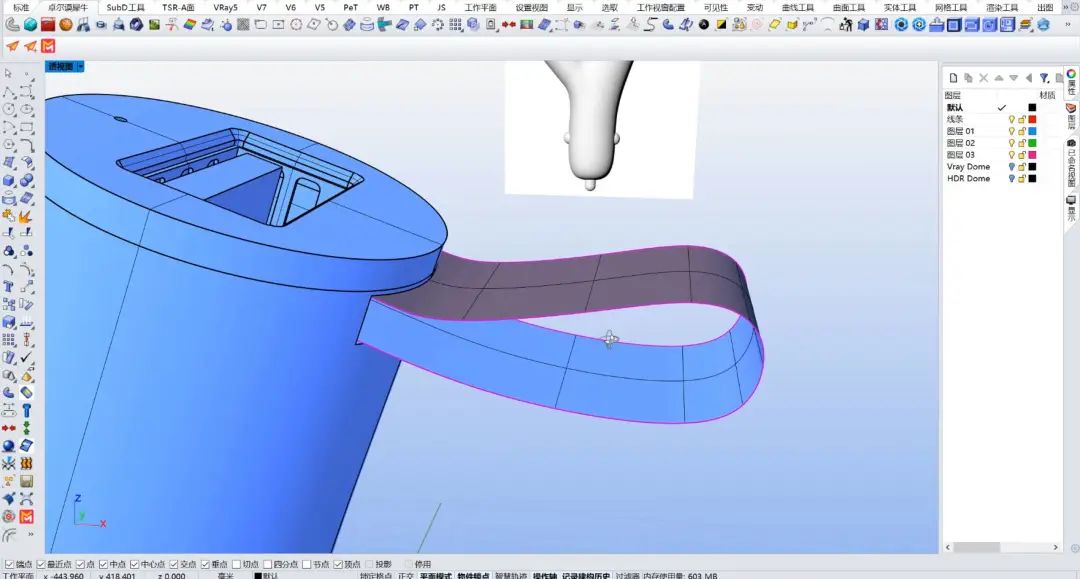Enable the 切点 osnap checkbox
1080x579 pixels.
[237, 564]
